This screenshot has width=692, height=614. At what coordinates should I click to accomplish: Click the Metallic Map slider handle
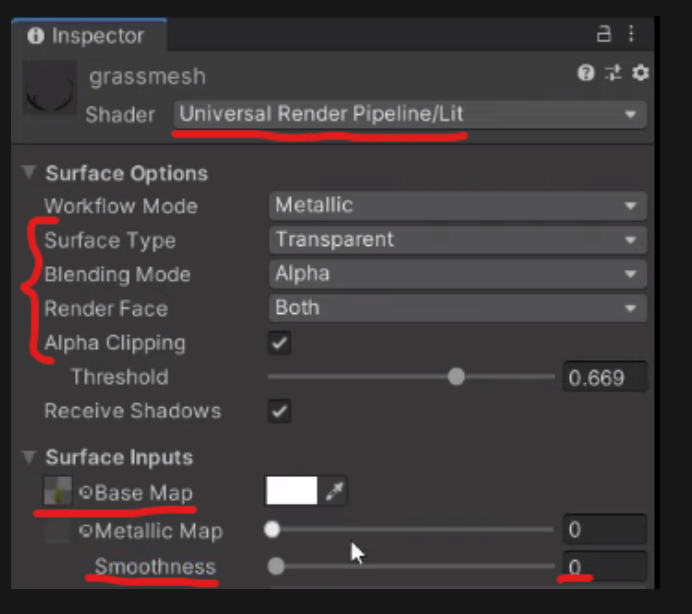click(272, 529)
